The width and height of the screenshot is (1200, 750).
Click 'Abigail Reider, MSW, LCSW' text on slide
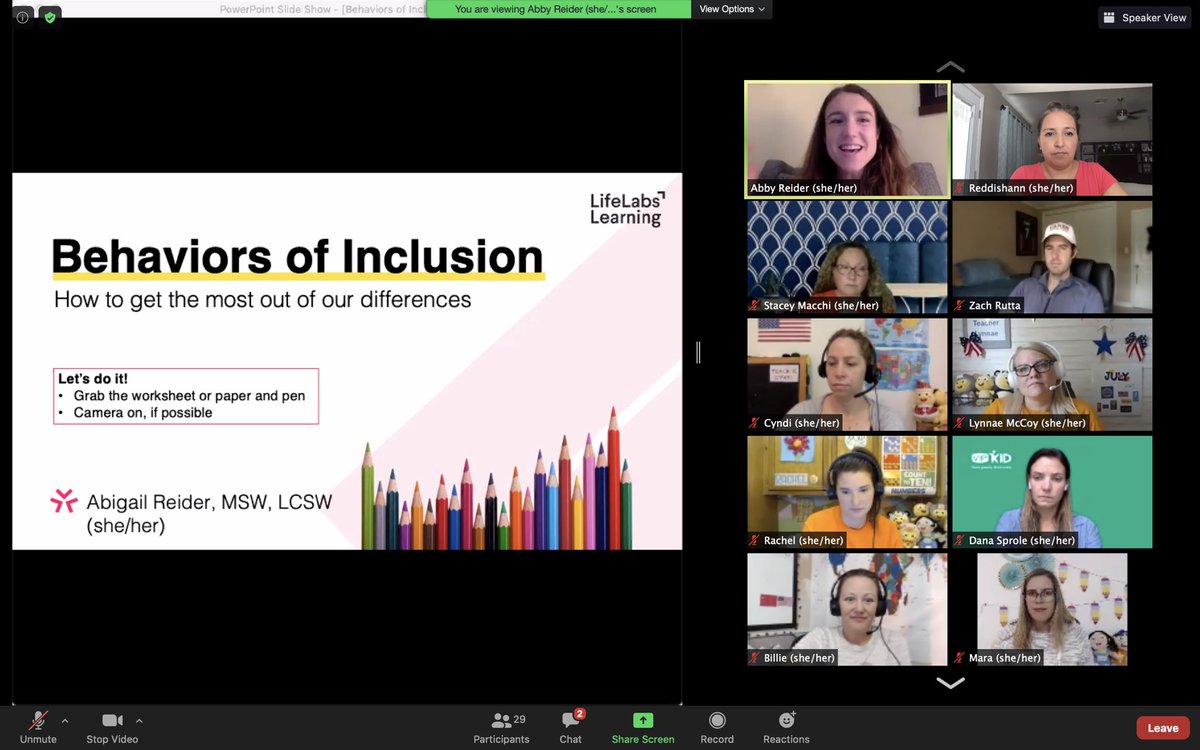click(209, 501)
